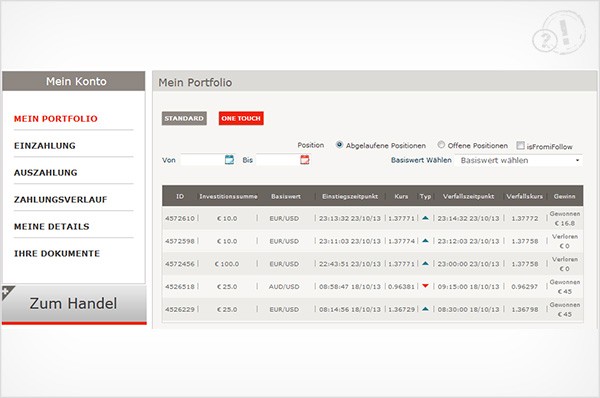
Task: Click entry time 22:43:51 23/10/13
Action: [350, 264]
